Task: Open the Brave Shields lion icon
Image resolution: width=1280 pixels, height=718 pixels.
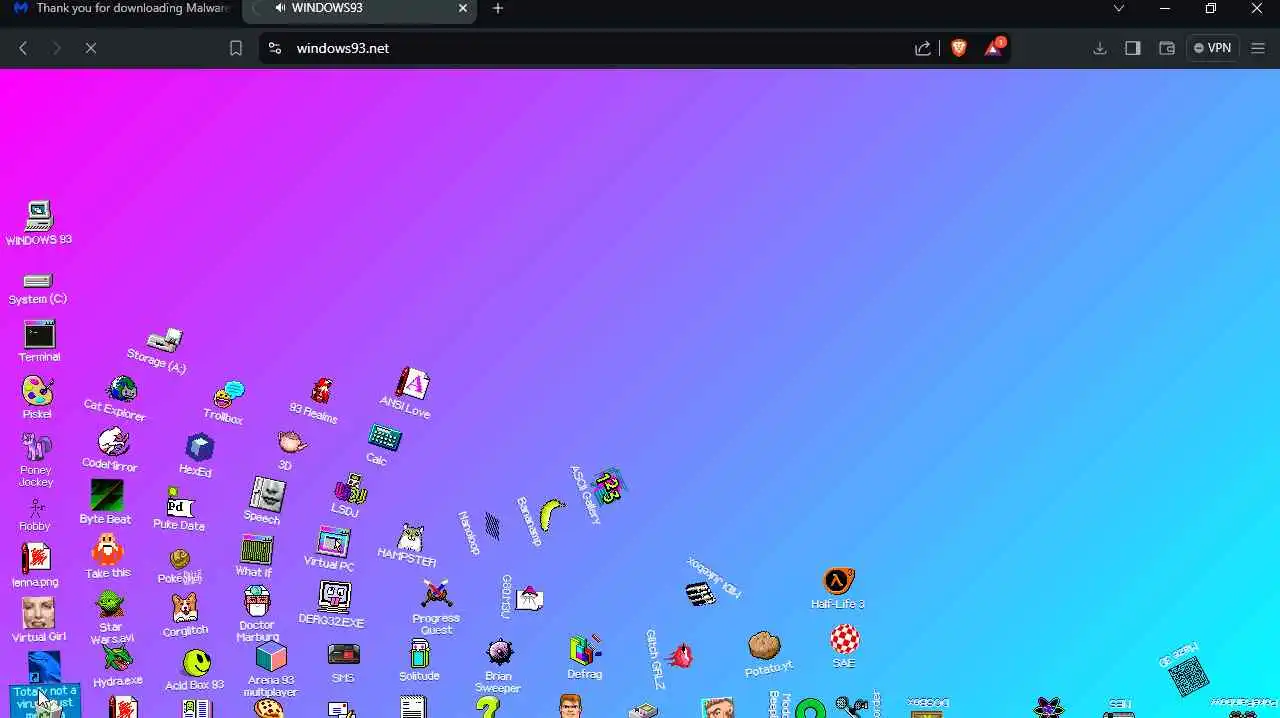Action: coord(959,48)
